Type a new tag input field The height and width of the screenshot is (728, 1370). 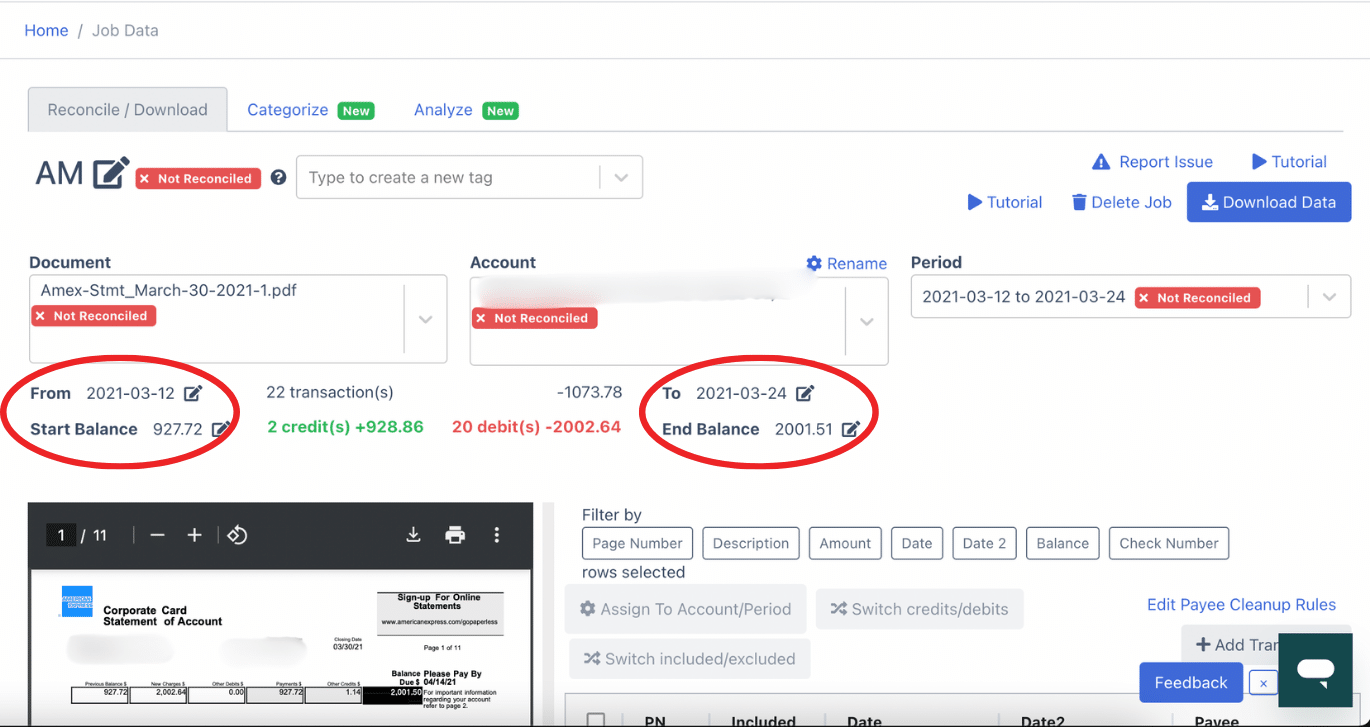click(449, 178)
